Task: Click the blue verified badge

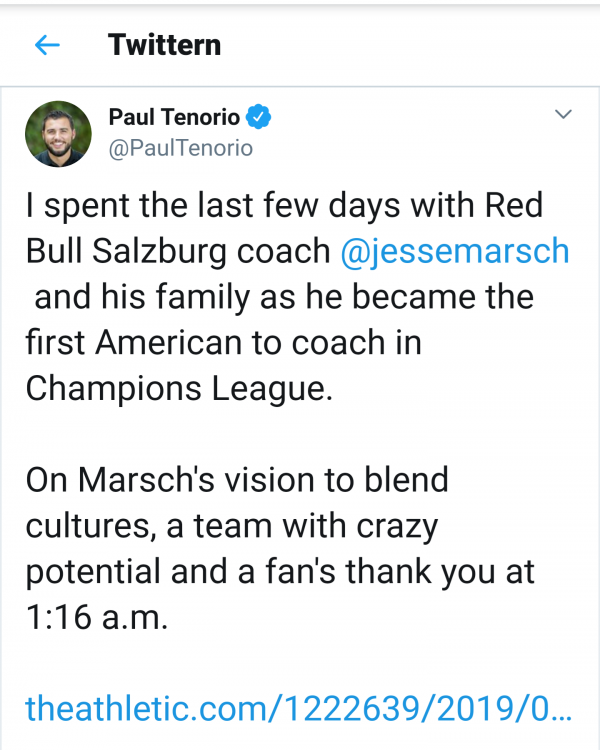Action: click(258, 117)
